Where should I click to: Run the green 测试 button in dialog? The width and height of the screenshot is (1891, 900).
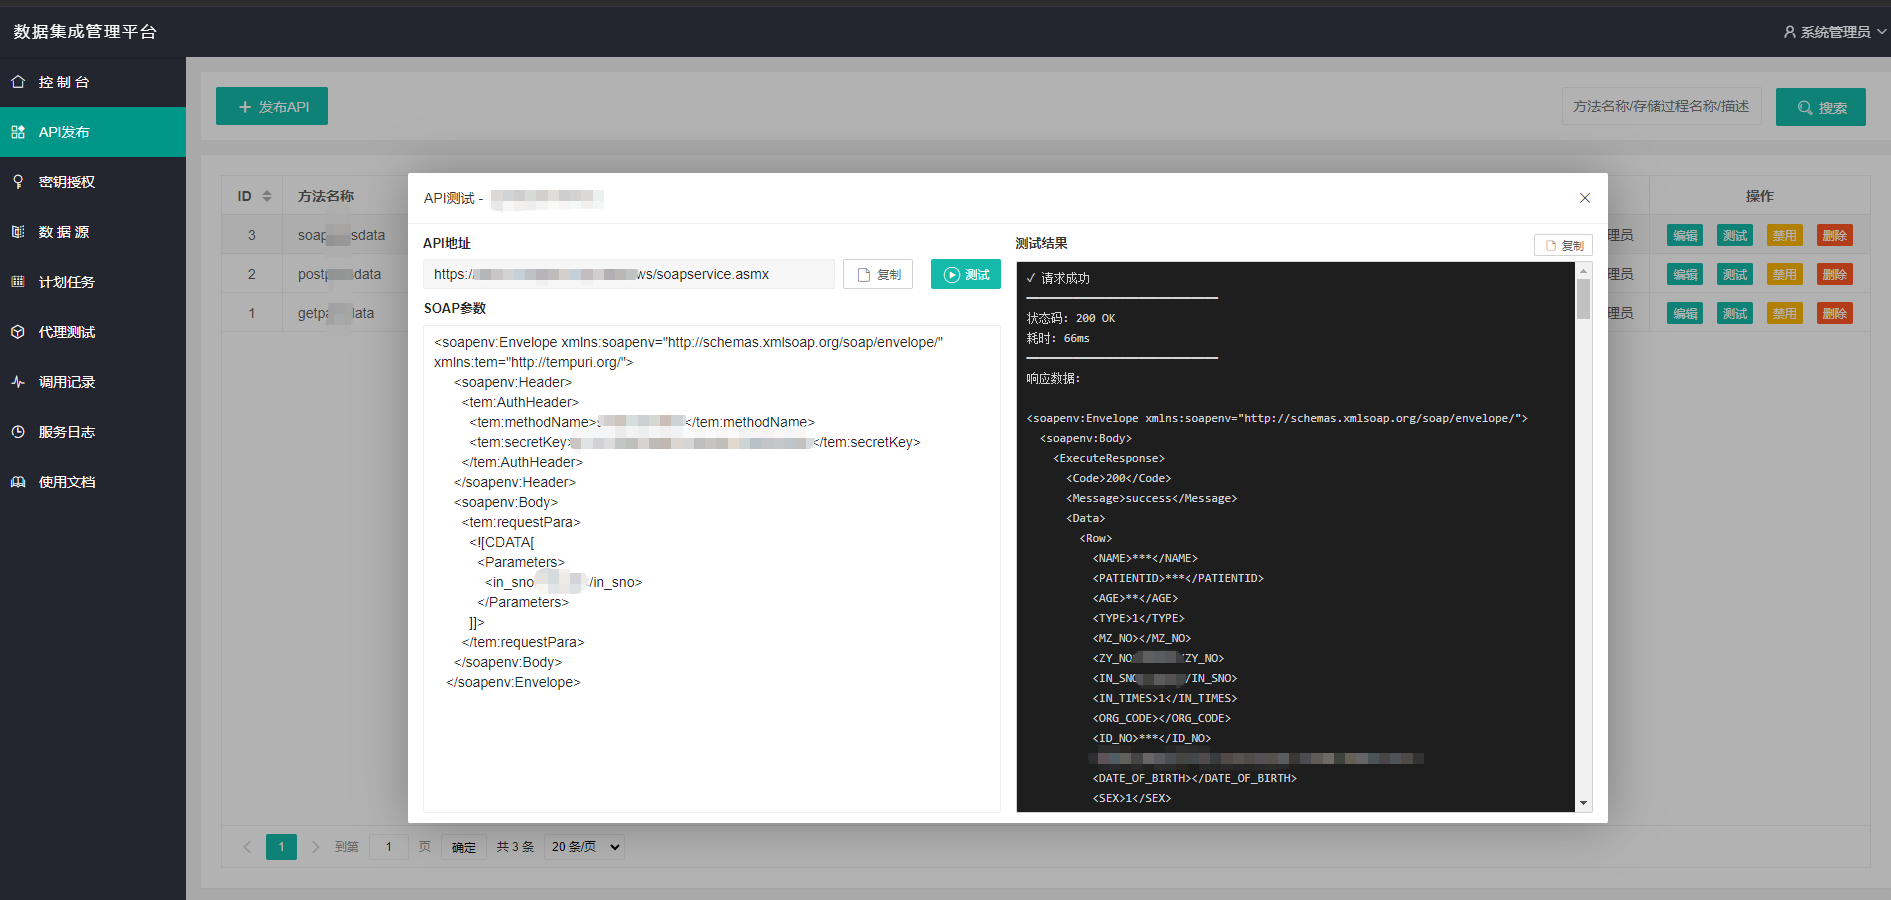pyautogui.click(x=965, y=274)
